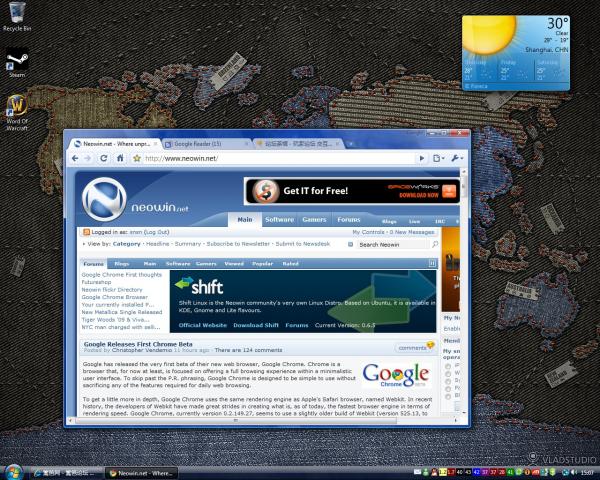Select the Neowin.net browser tab

[x=115, y=144]
